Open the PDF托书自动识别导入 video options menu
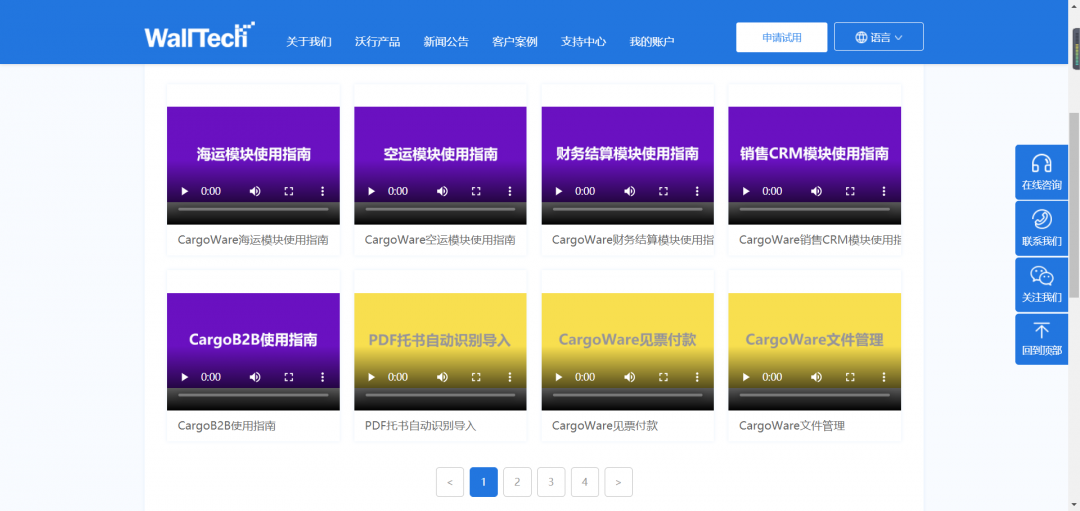The width and height of the screenshot is (1080, 511). coord(510,377)
